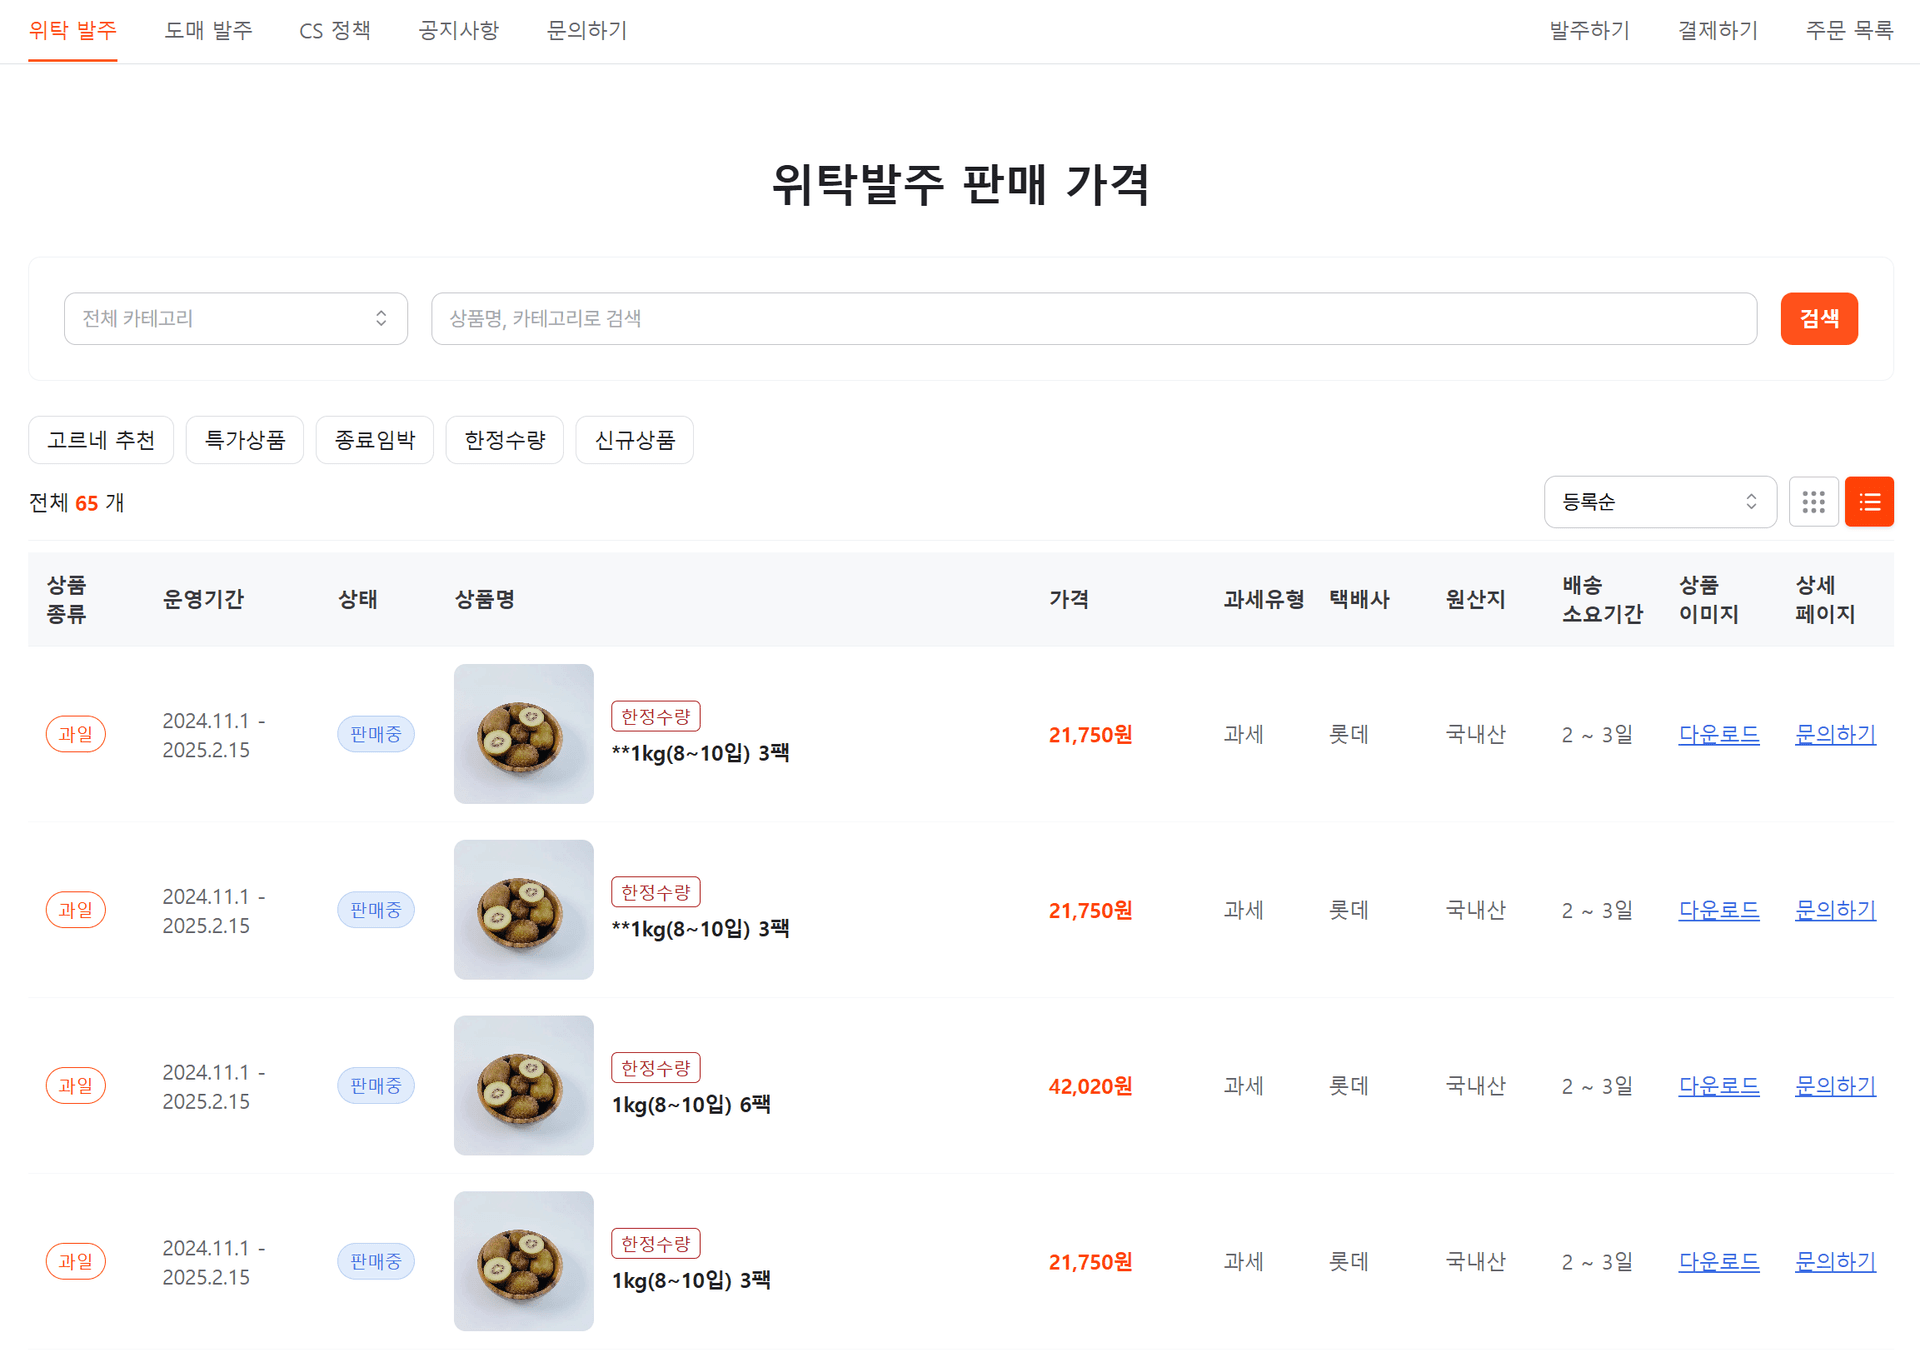Apply the 고르네 추천 filter
This screenshot has width=1920, height=1353.
tap(101, 440)
